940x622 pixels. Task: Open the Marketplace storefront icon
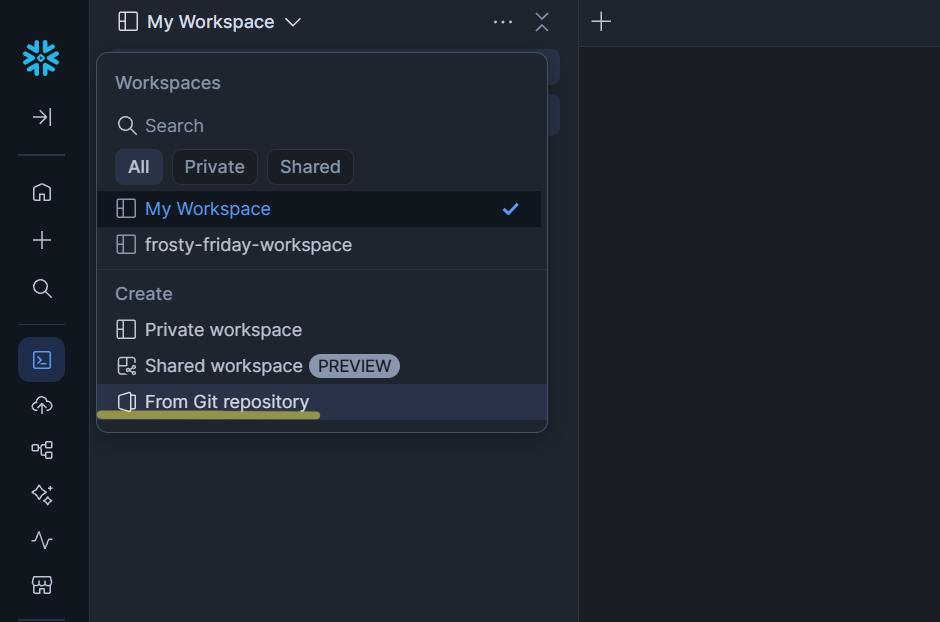[41, 585]
